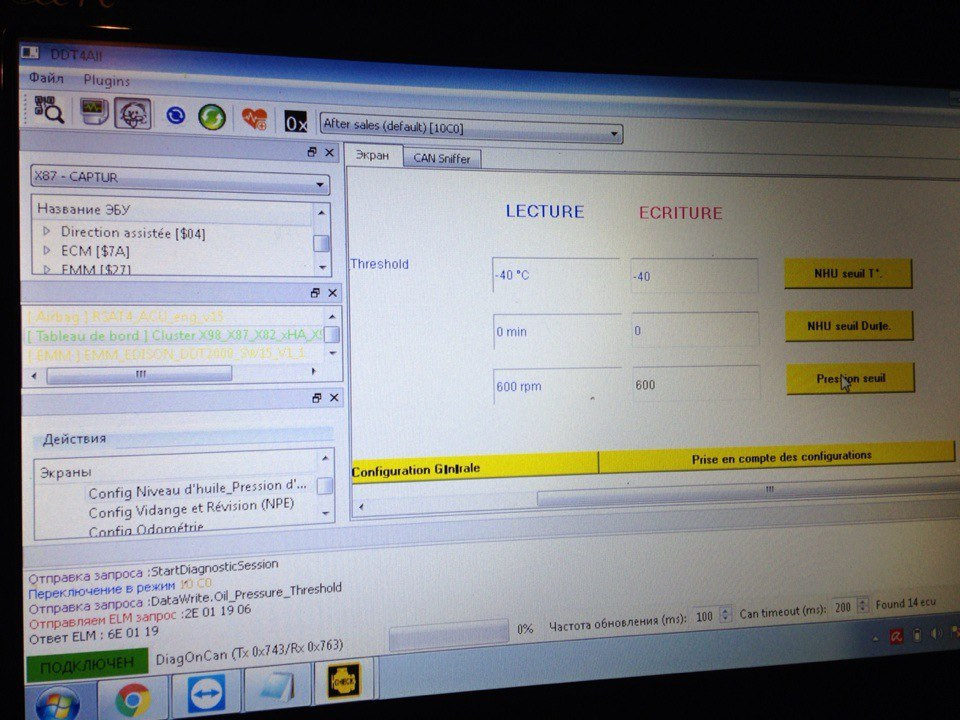The height and width of the screenshot is (720, 960).
Task: Open the After sales session dropdown
Action: point(471,128)
